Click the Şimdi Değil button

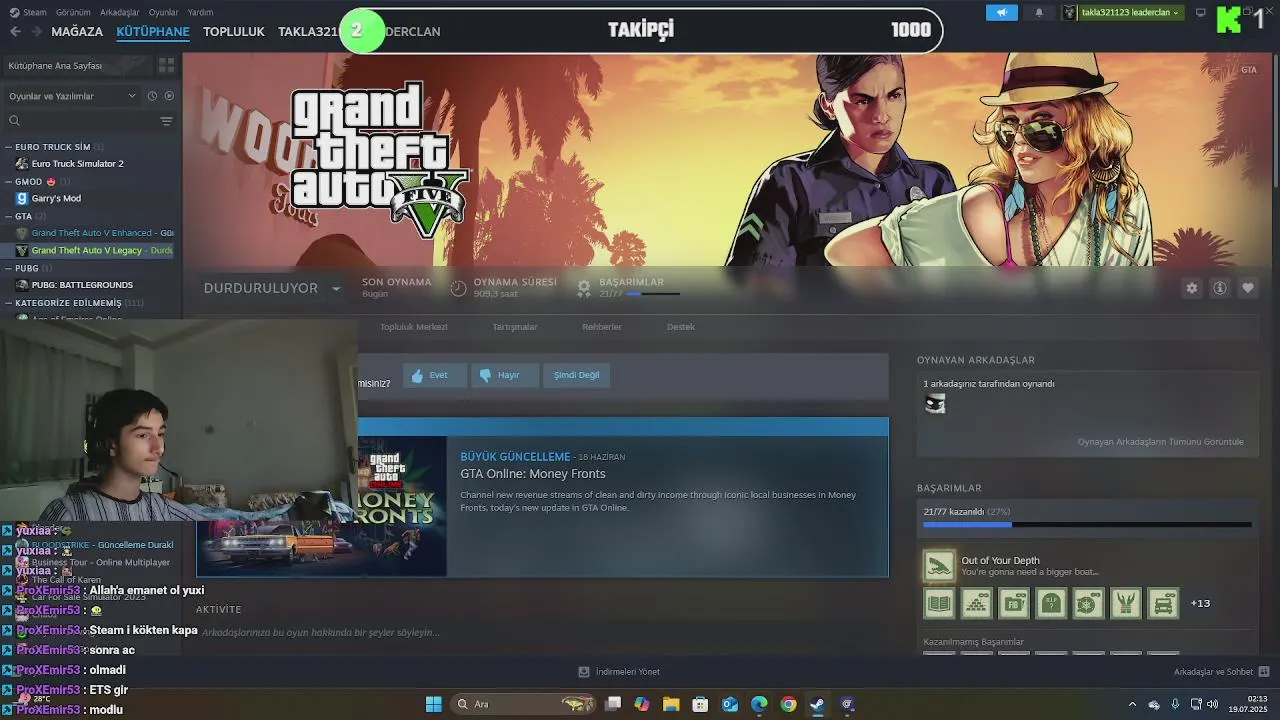pos(577,375)
